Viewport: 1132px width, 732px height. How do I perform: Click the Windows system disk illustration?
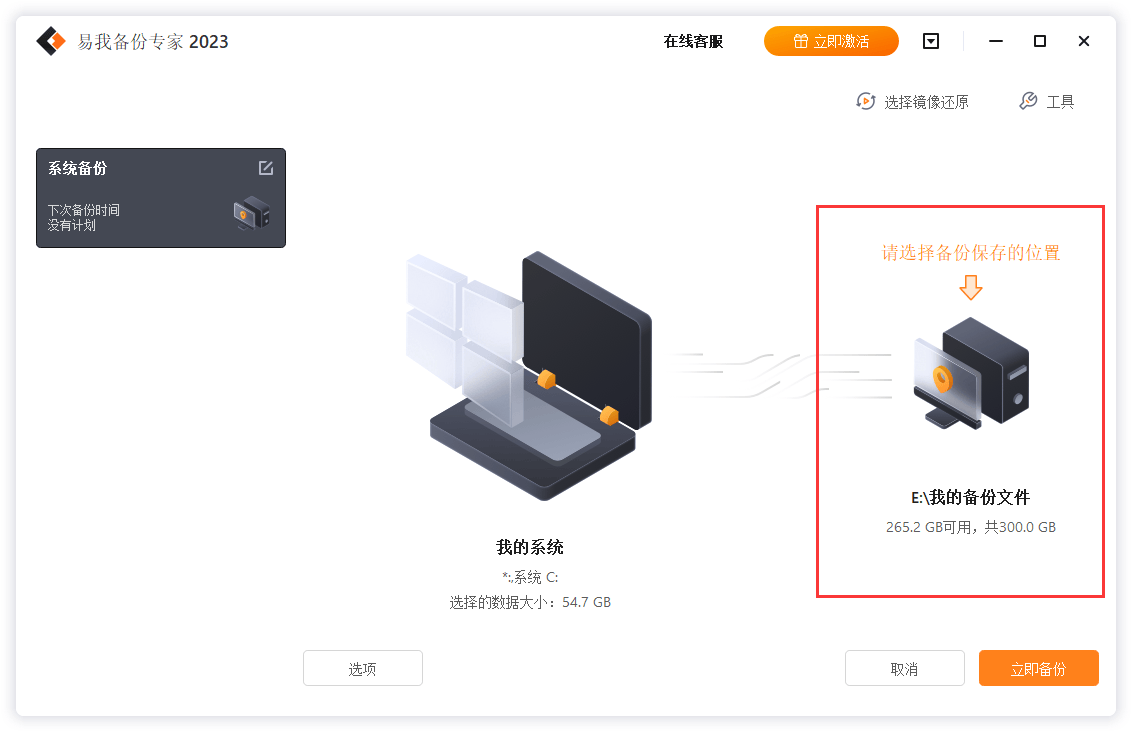pos(529,375)
